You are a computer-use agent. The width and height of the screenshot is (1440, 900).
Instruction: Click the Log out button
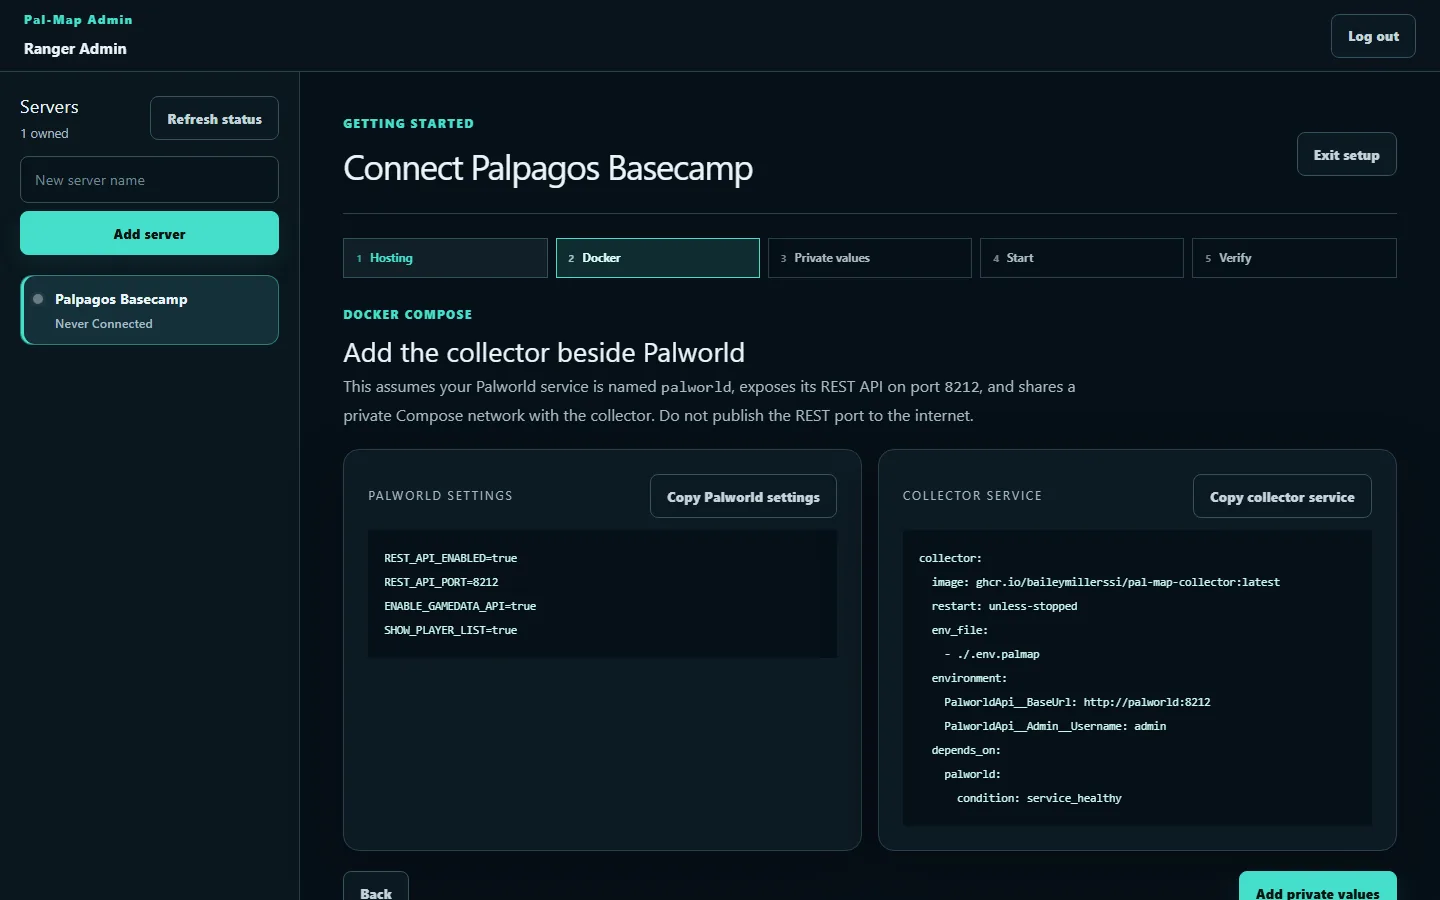coord(1373,36)
